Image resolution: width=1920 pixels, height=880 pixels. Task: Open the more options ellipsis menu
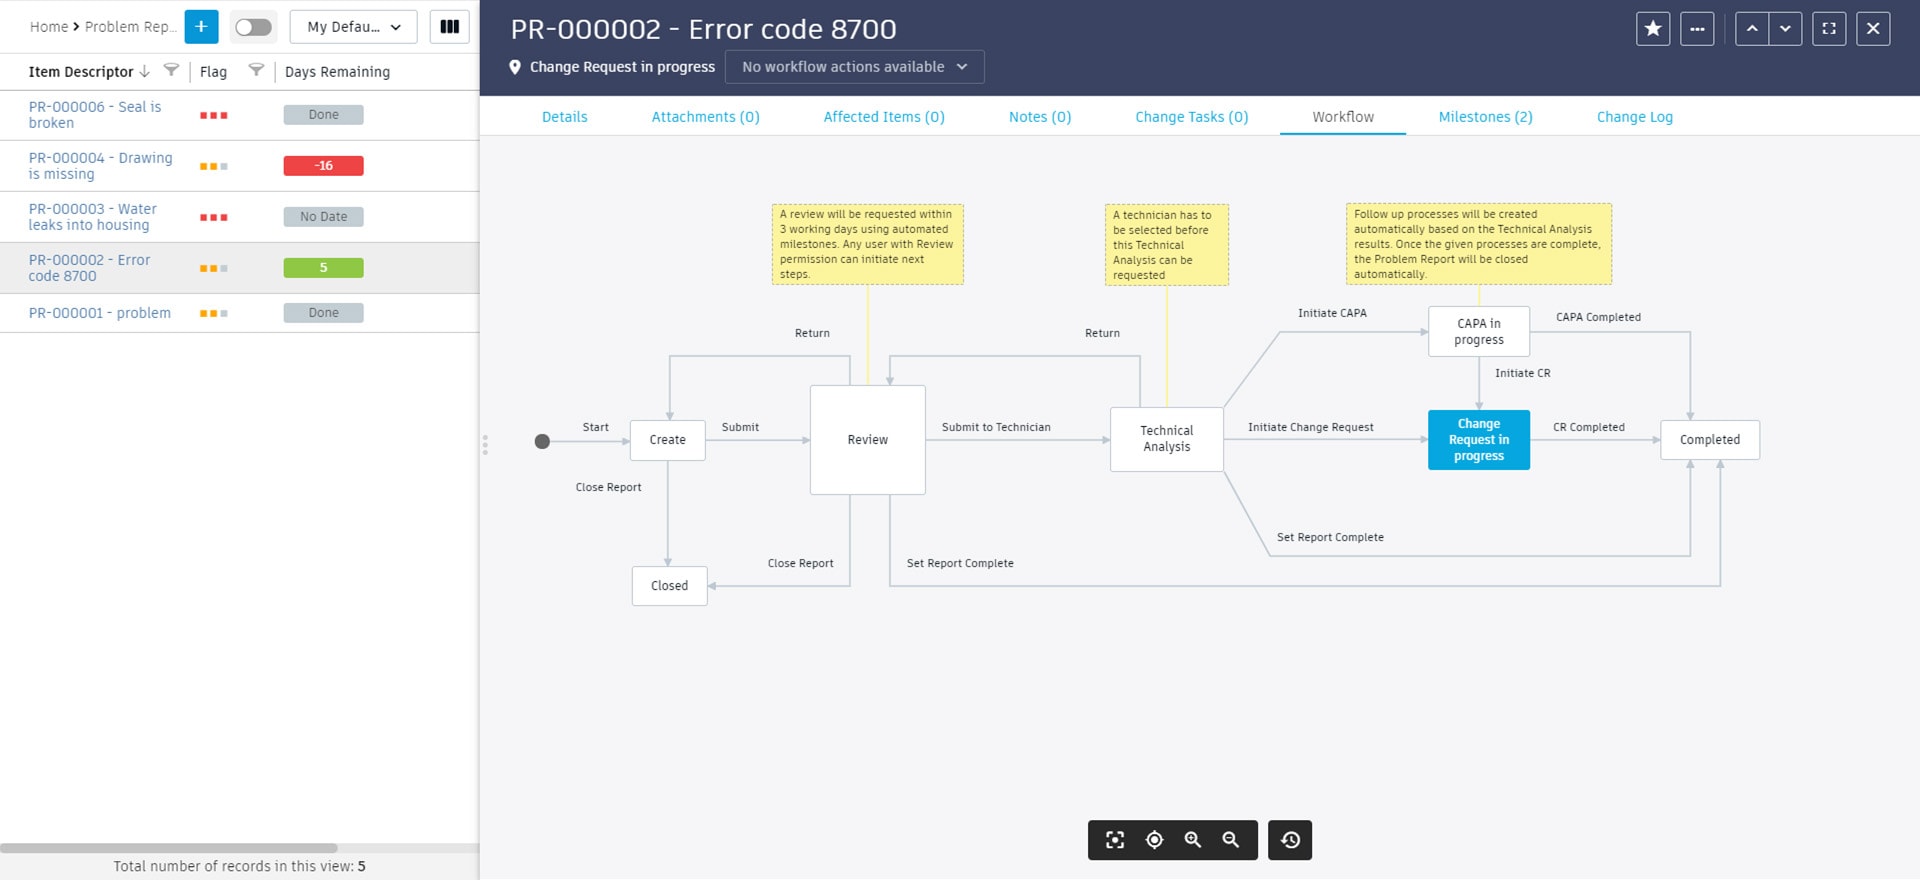[1697, 29]
